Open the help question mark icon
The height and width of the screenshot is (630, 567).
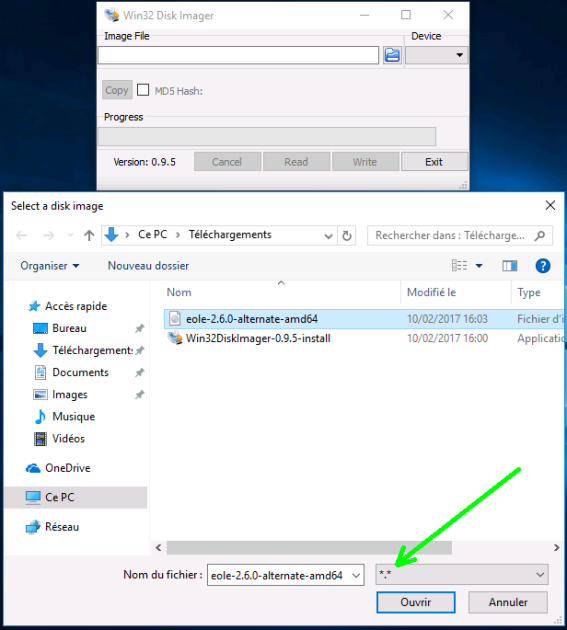coord(542,266)
